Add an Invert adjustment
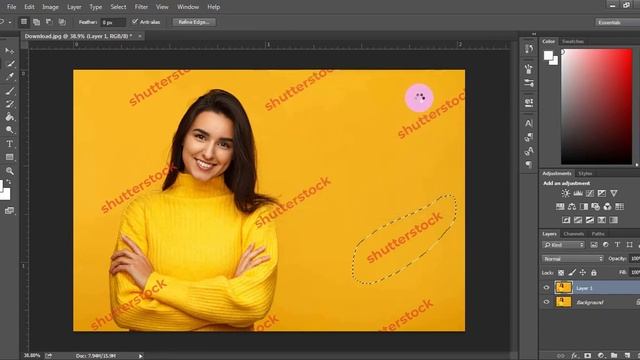 pyautogui.click(x=566, y=220)
